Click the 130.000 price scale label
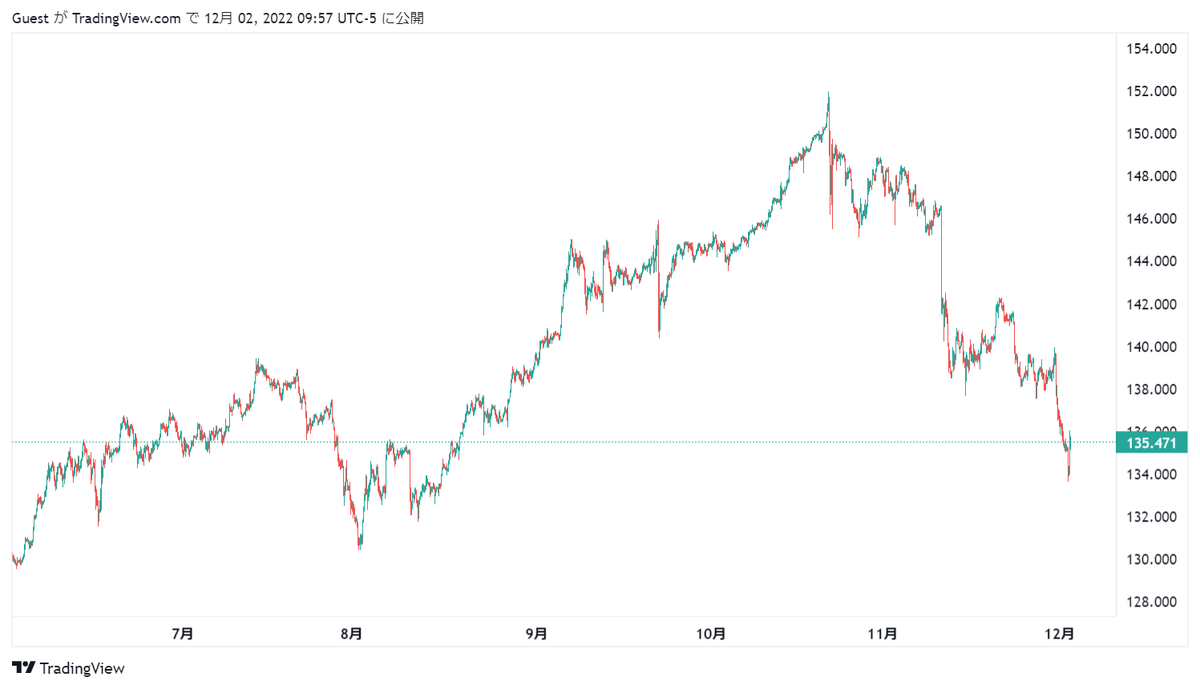The image size is (1200, 689). tap(1149, 559)
